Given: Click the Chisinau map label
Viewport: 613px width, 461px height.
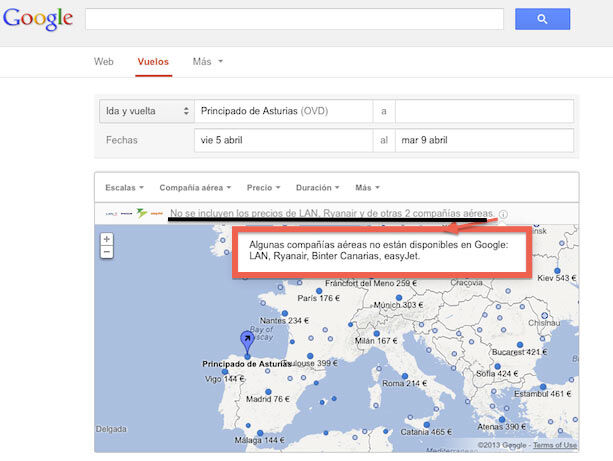Looking at the screenshot, I should pos(544,323).
